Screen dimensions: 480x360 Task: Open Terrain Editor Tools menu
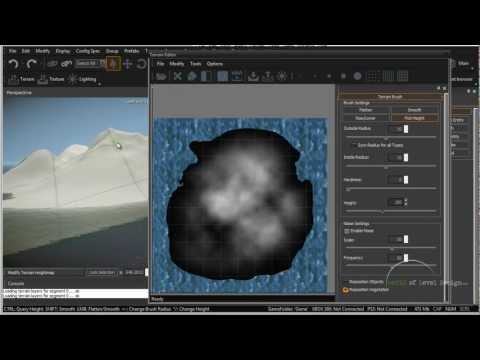[196, 64]
